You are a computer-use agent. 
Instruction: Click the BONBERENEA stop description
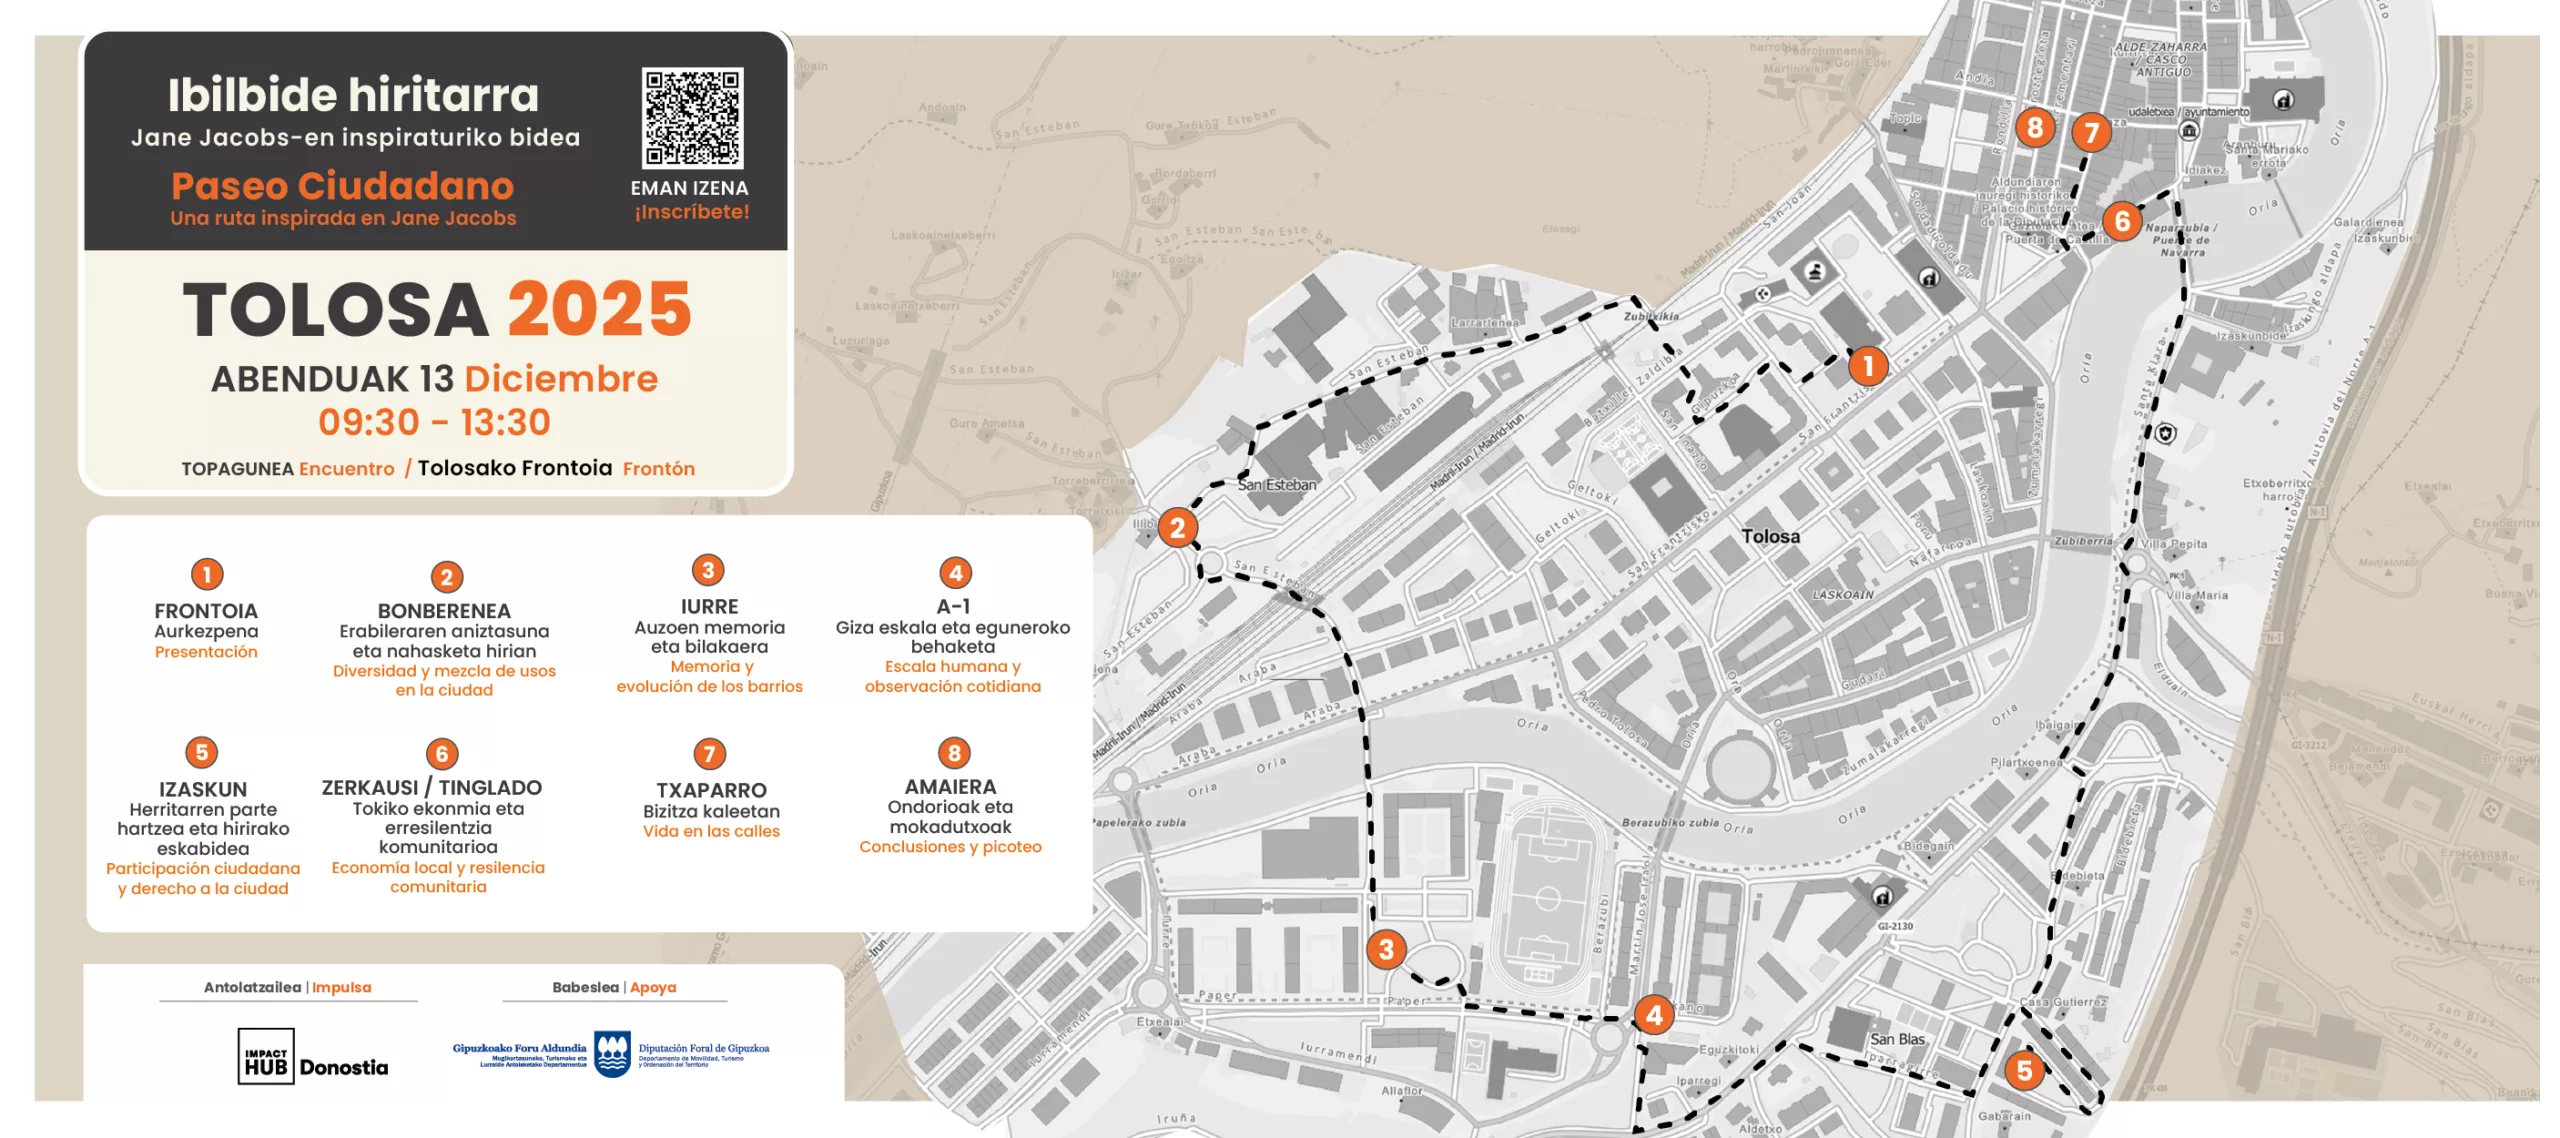point(443,650)
